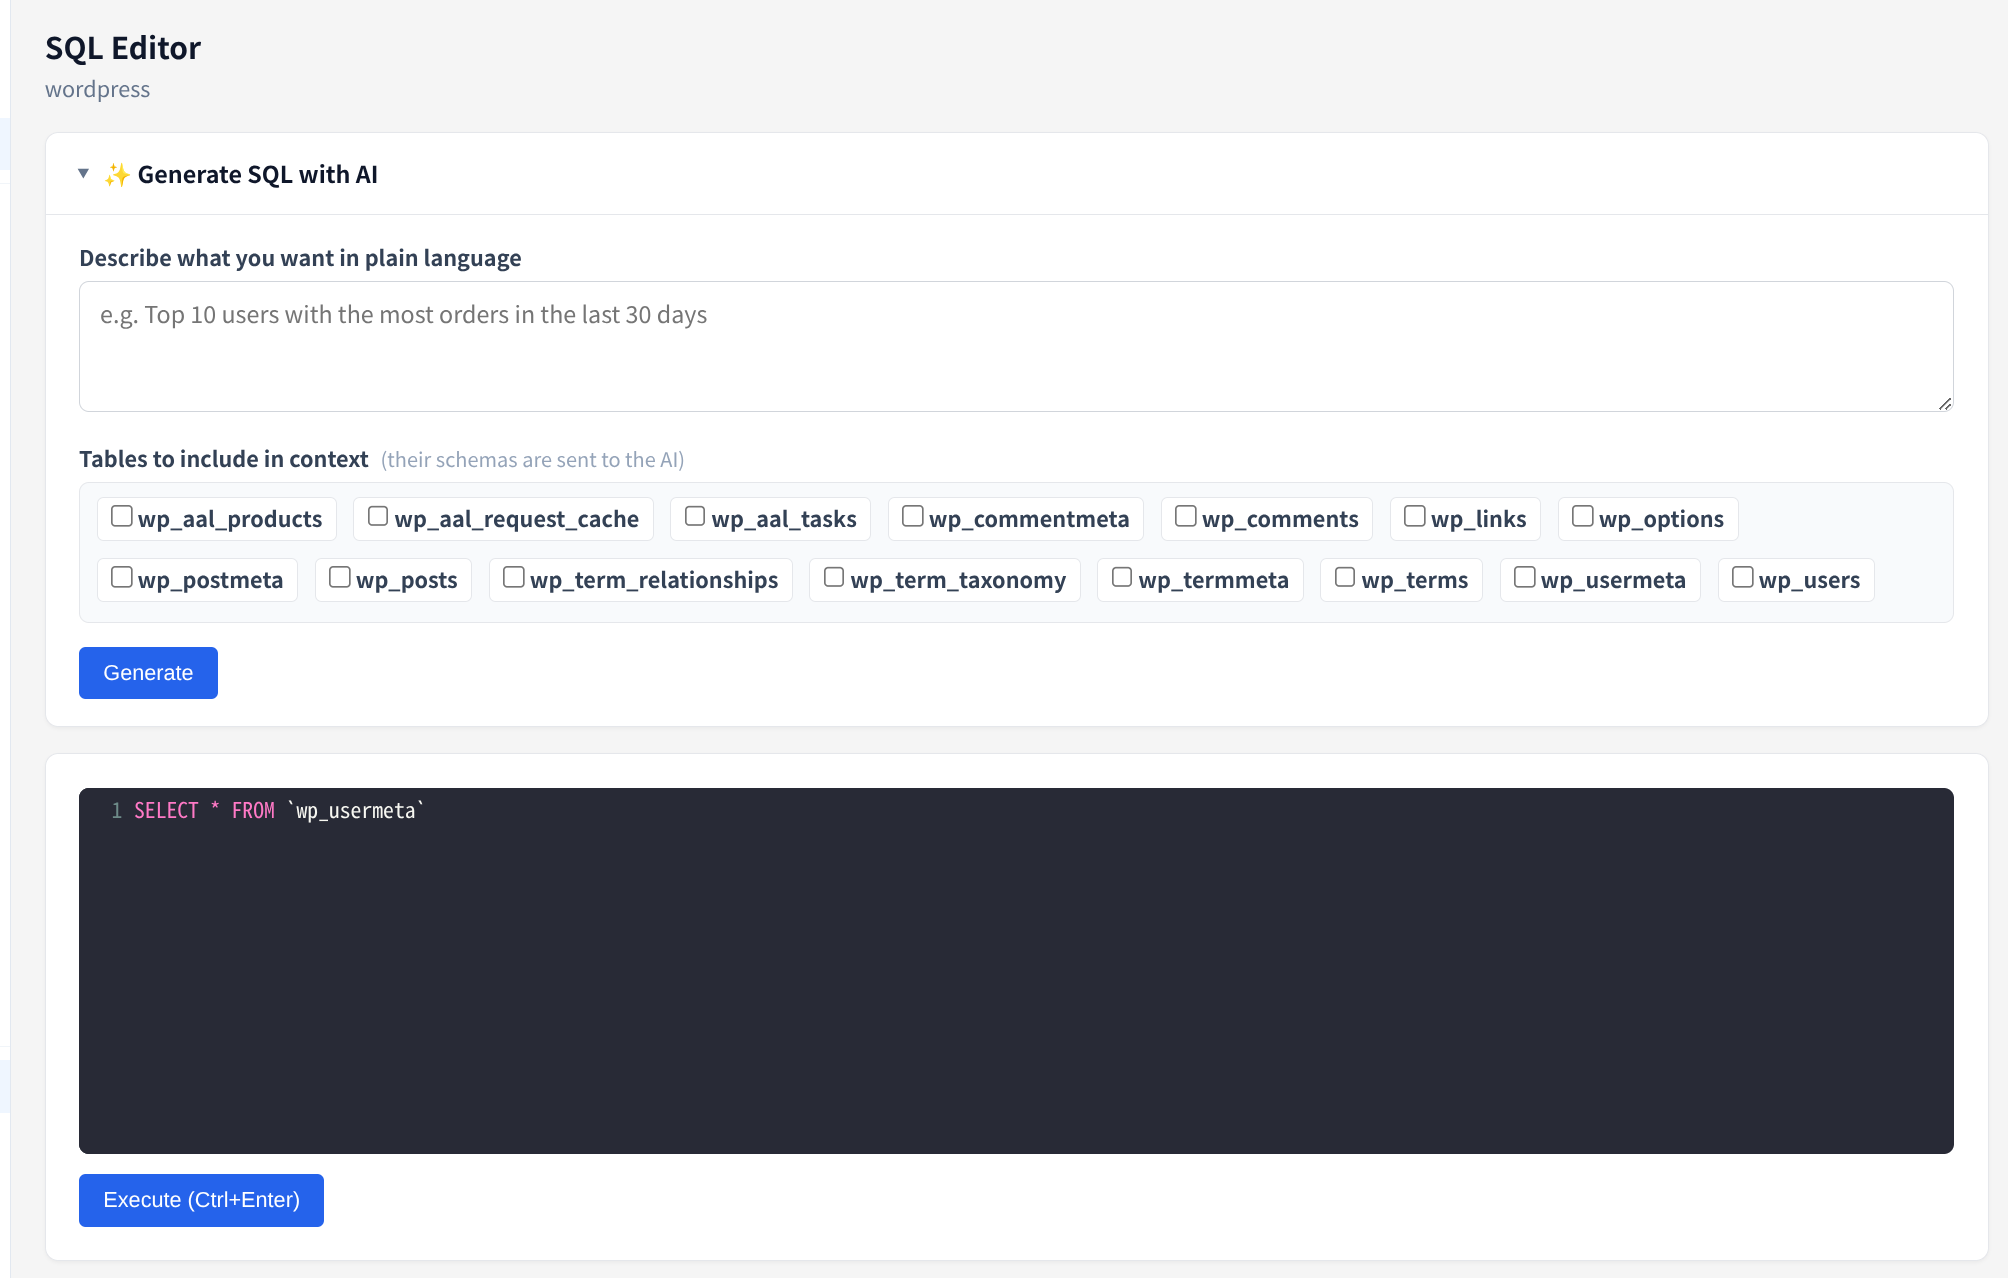Check wp_term_relationships for context

[513, 576]
